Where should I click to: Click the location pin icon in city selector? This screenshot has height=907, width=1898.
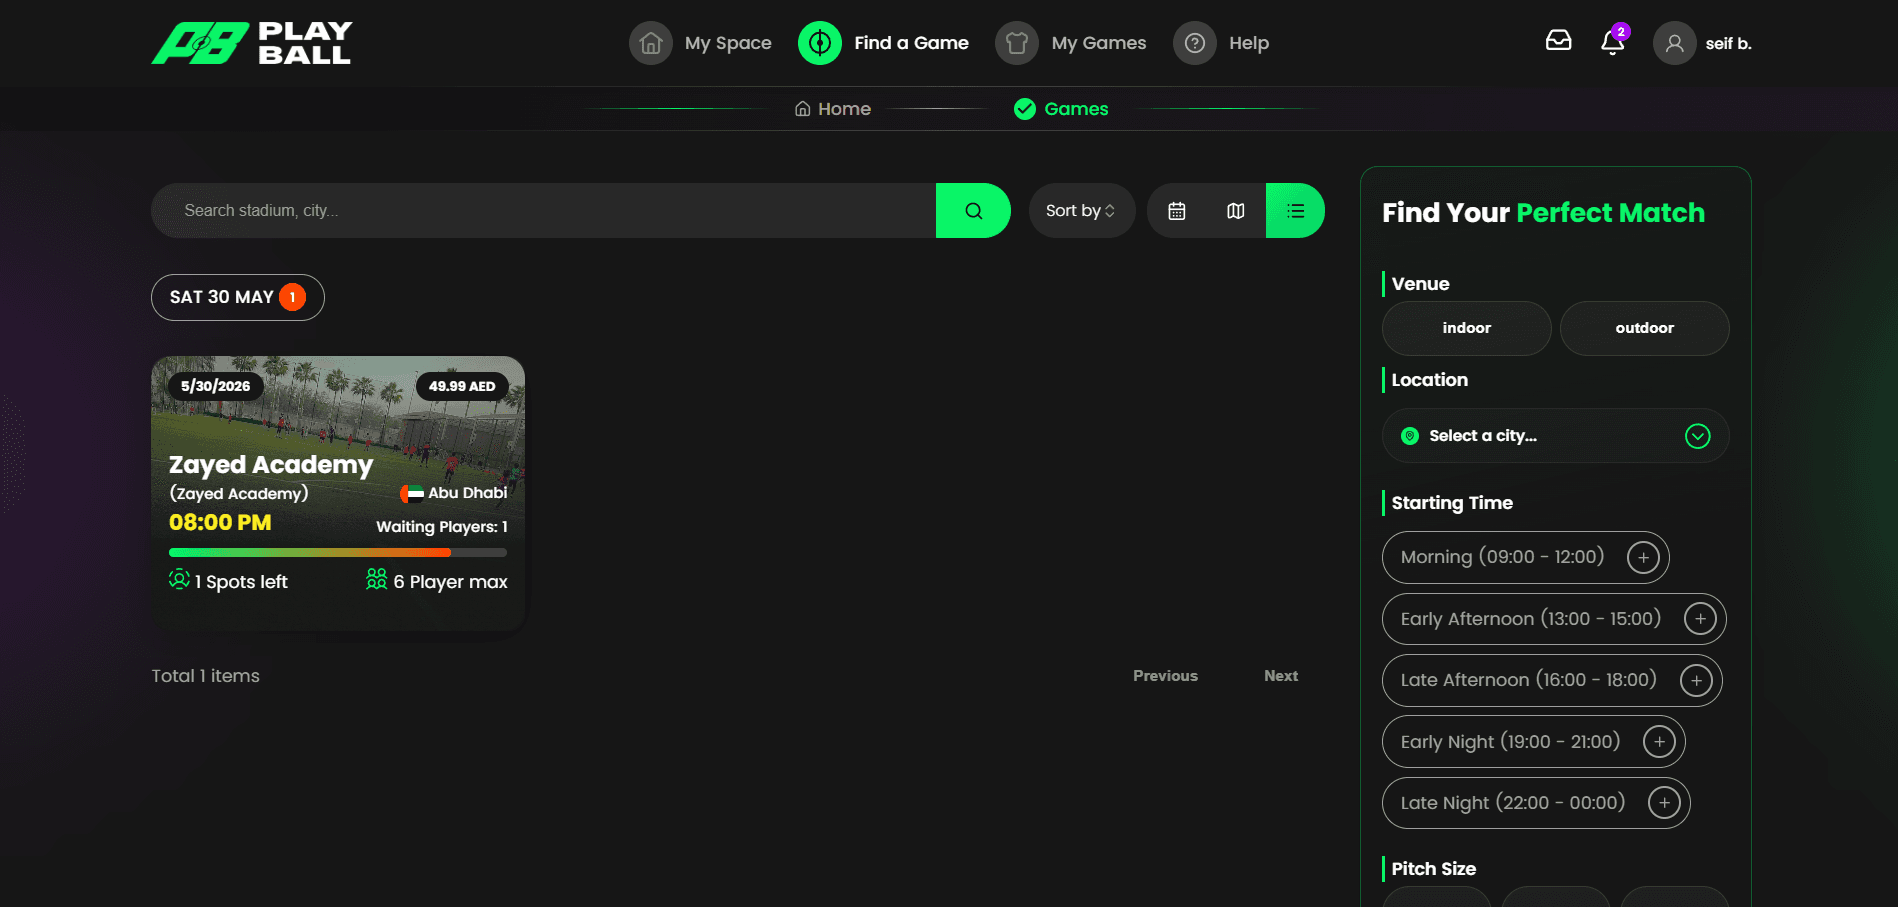coord(1410,436)
